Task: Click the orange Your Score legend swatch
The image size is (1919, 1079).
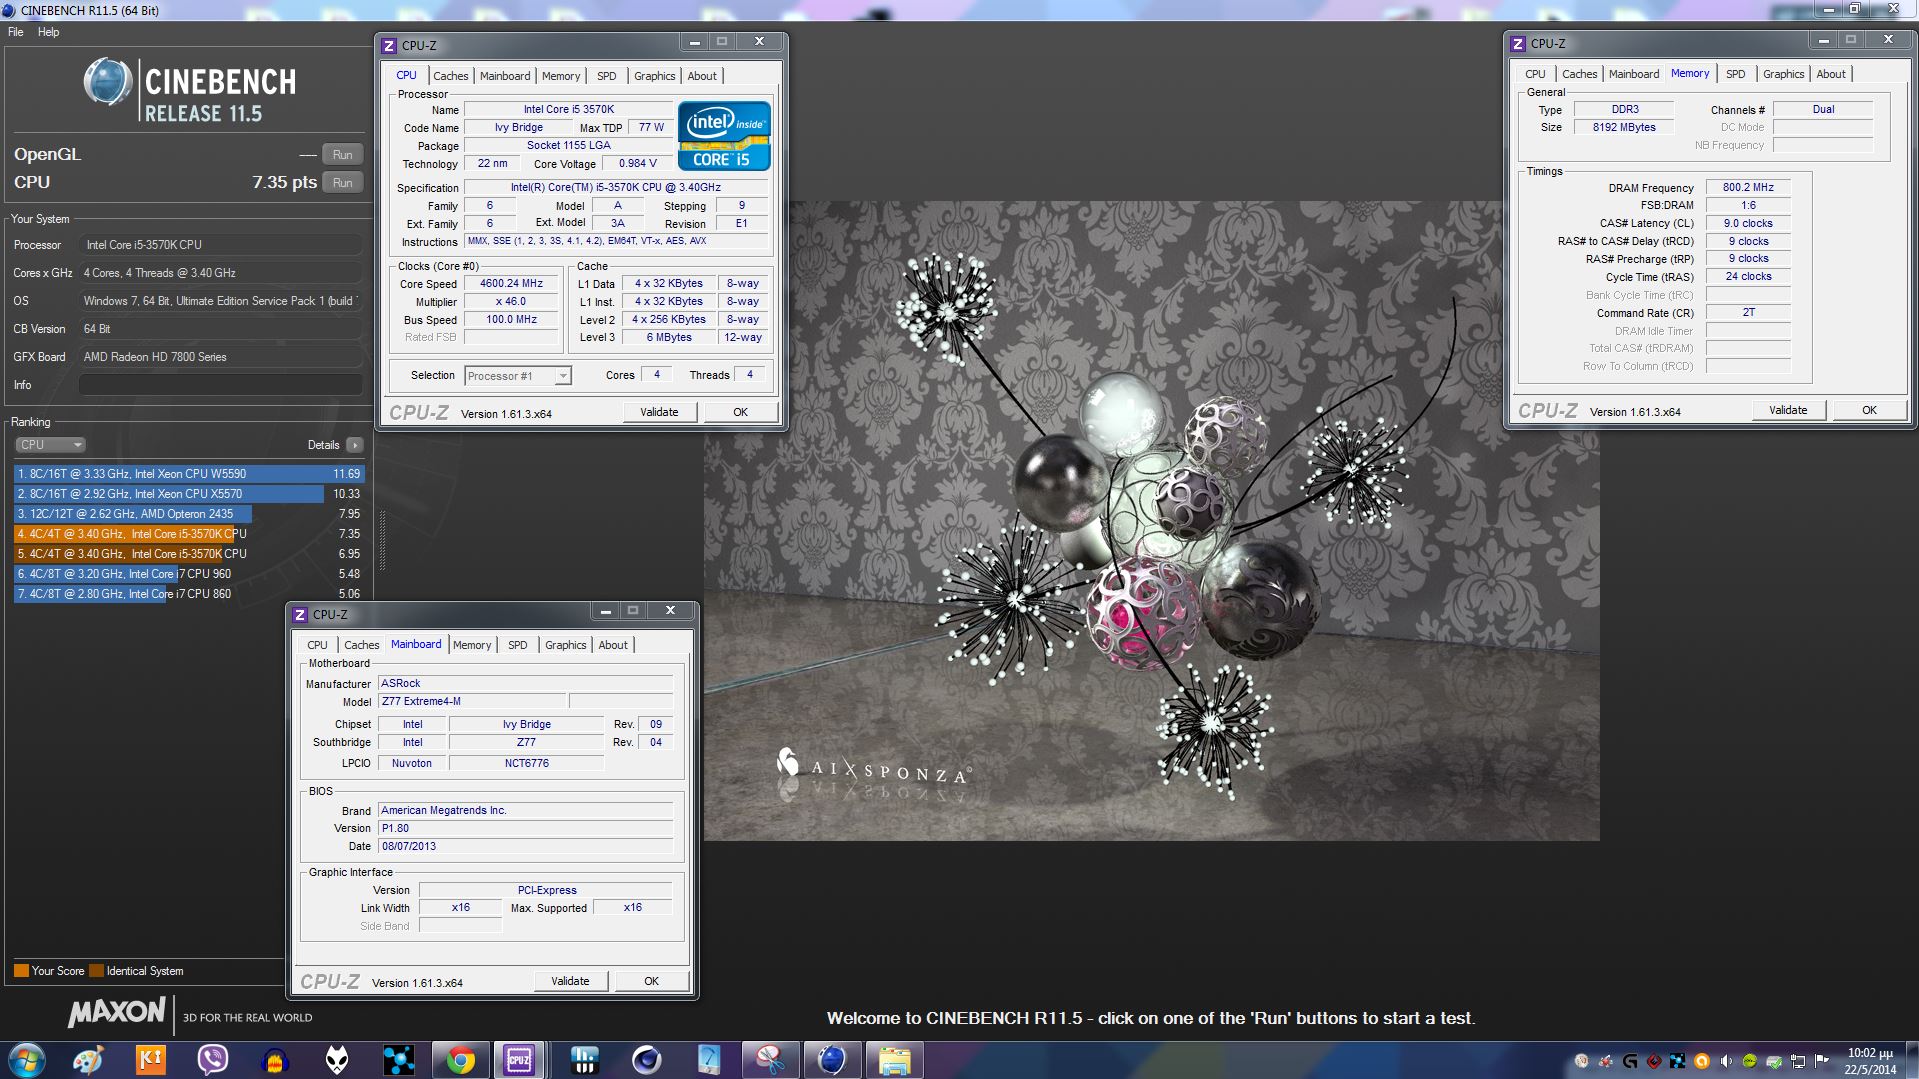Action: [21, 971]
